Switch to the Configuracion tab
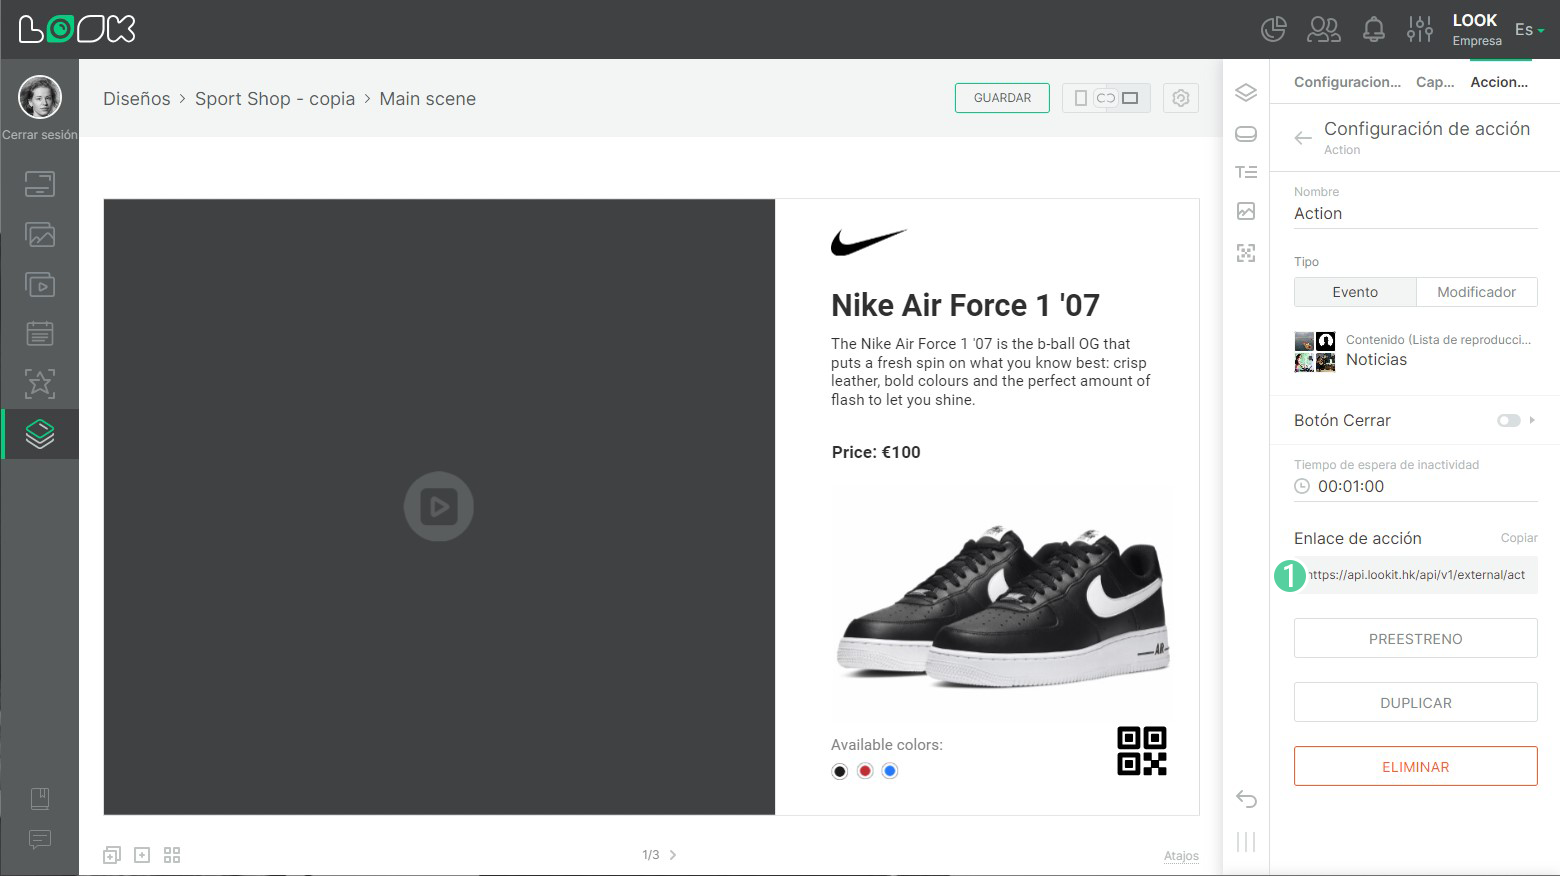 1347,82
